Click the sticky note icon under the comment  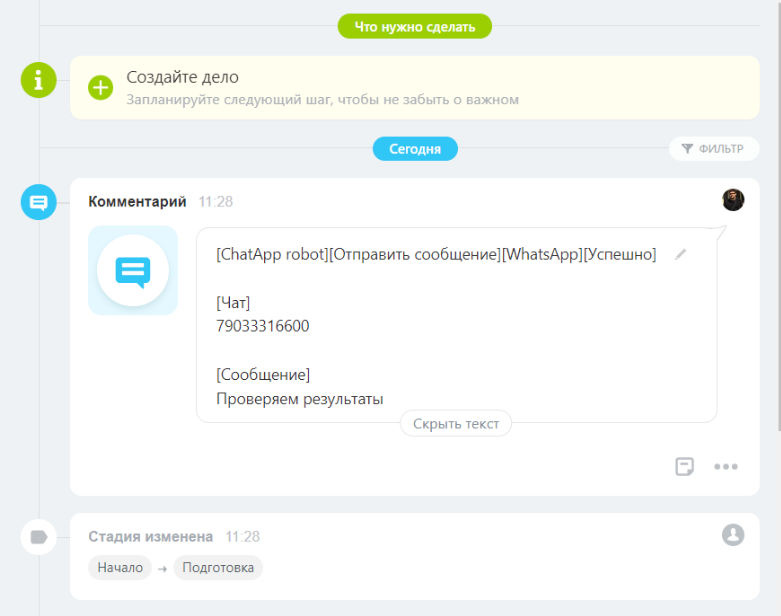[685, 466]
